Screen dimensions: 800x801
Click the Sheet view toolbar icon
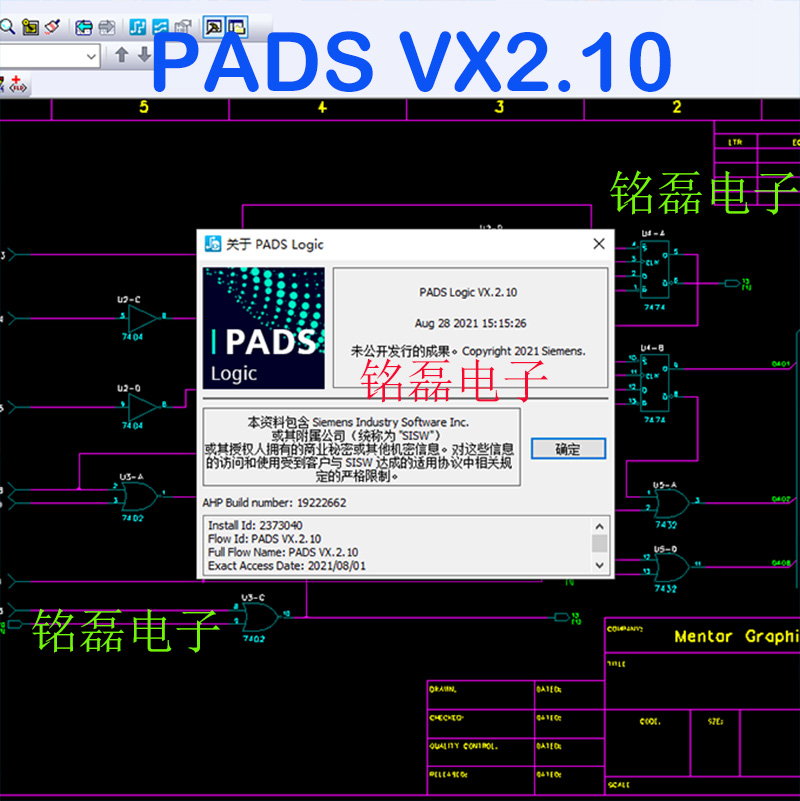pyautogui.click(x=31, y=27)
